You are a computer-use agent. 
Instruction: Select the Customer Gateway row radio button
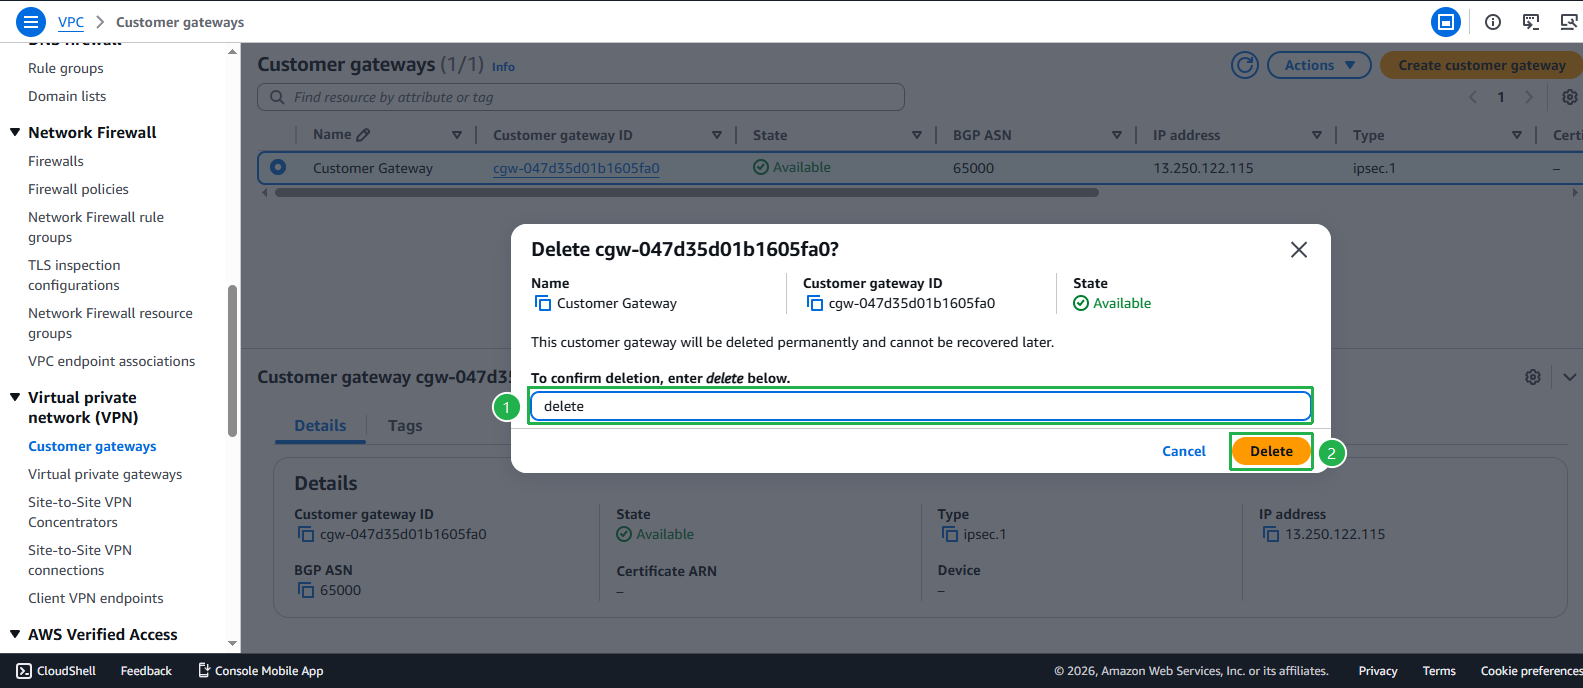pyautogui.click(x=278, y=167)
